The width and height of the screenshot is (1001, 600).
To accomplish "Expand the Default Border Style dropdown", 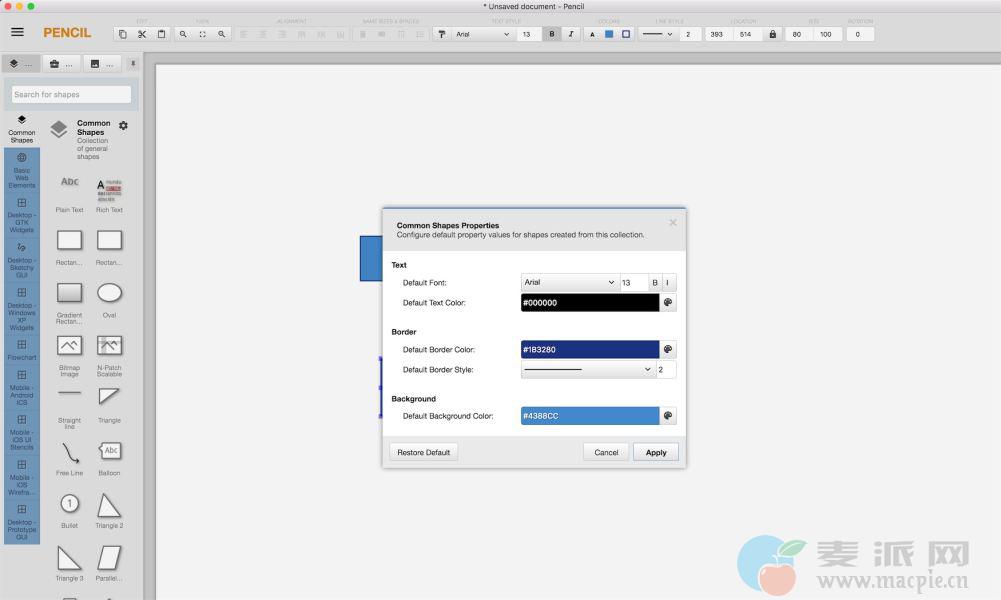I will [x=587, y=370].
